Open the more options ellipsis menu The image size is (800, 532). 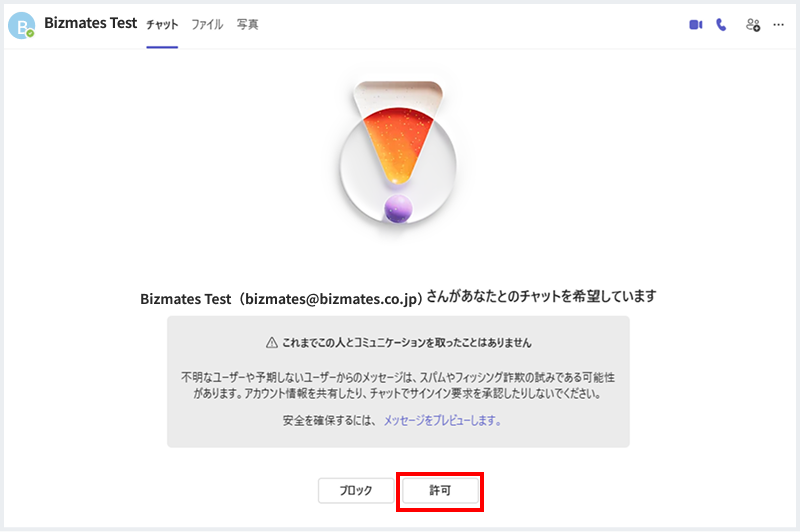[x=778, y=24]
